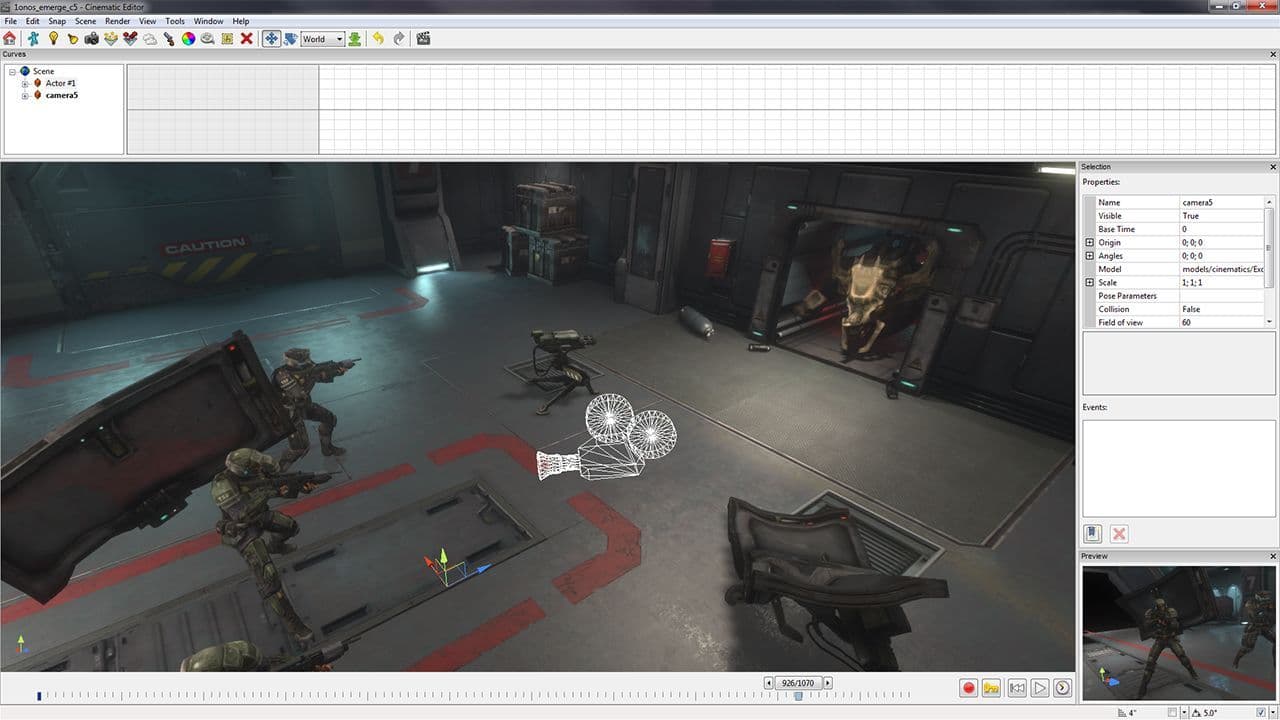This screenshot has height=720, width=1280.
Task: Click the light bulb toolbar icon
Action: coord(53,39)
